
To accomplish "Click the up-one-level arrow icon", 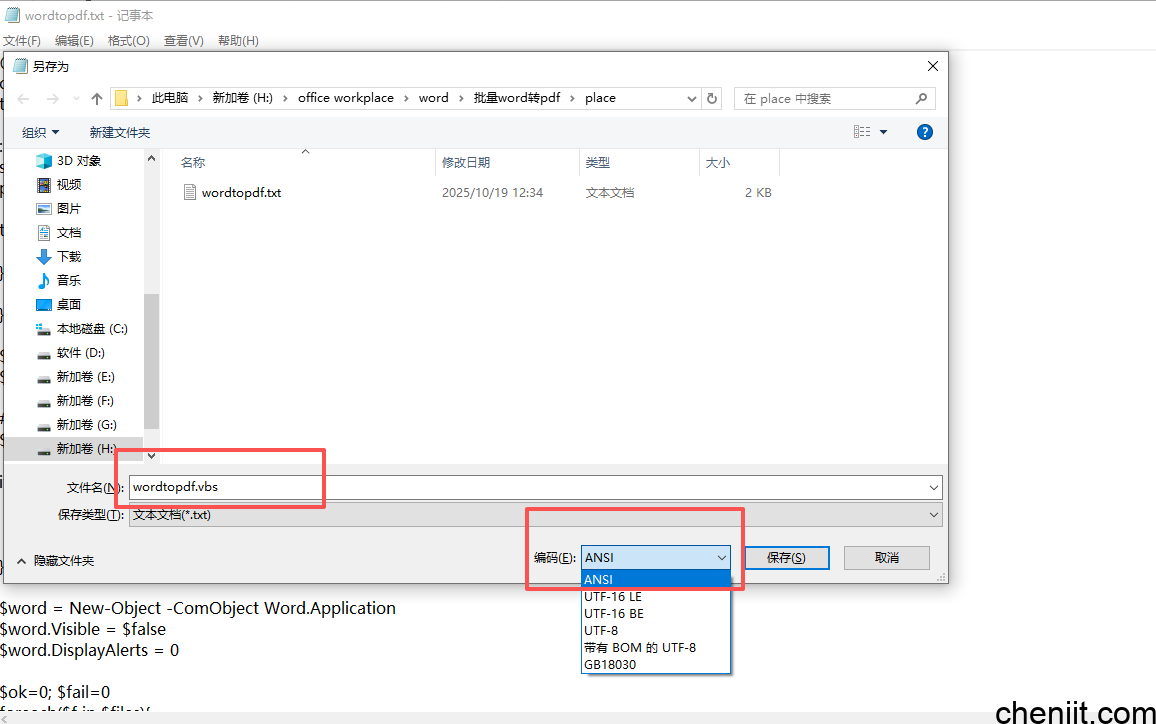I will (x=97, y=98).
